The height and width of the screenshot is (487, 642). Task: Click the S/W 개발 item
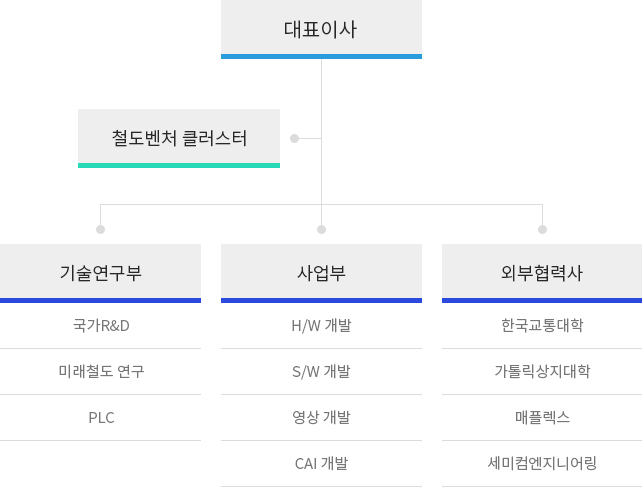[x=321, y=372]
